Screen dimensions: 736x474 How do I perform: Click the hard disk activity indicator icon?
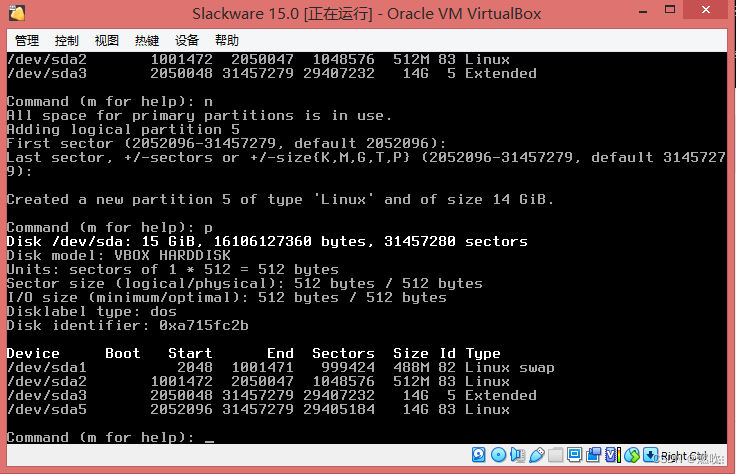click(478, 455)
